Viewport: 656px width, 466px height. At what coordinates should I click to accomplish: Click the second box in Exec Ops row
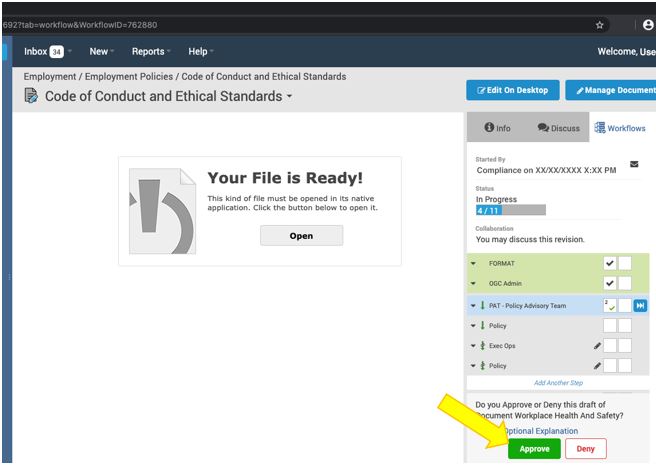[625, 346]
